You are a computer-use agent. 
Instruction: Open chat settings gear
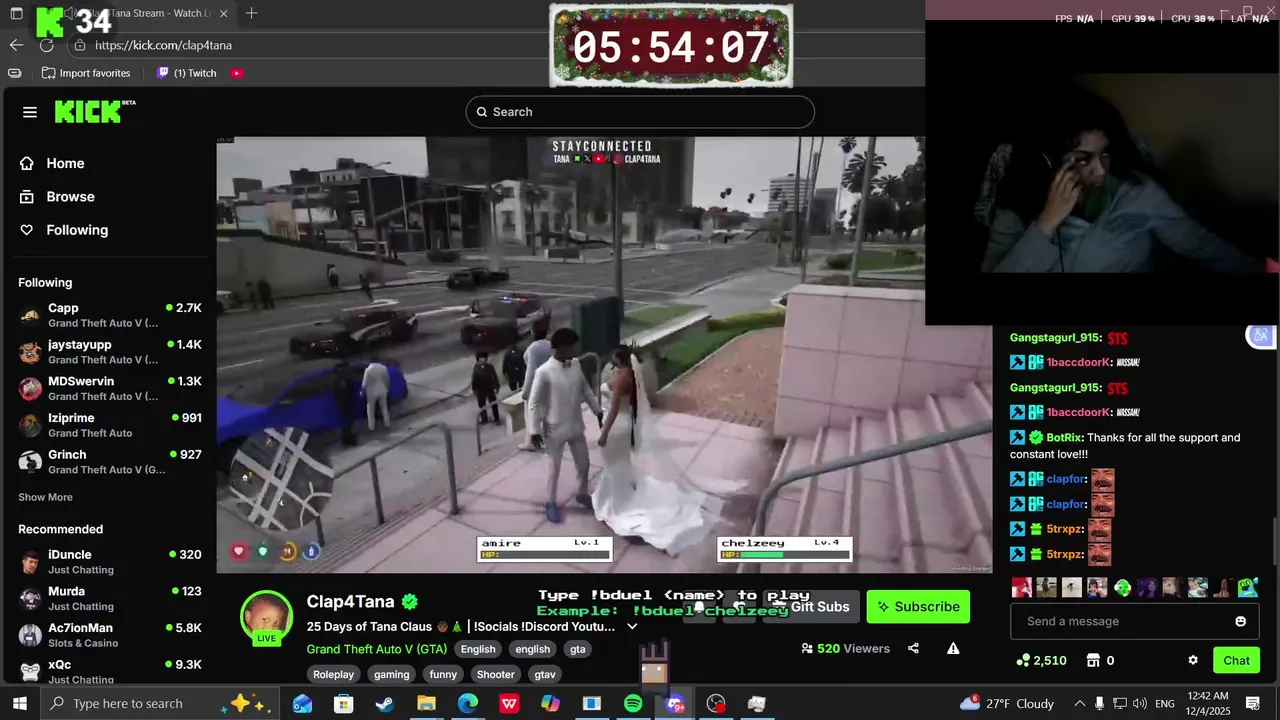(1192, 661)
